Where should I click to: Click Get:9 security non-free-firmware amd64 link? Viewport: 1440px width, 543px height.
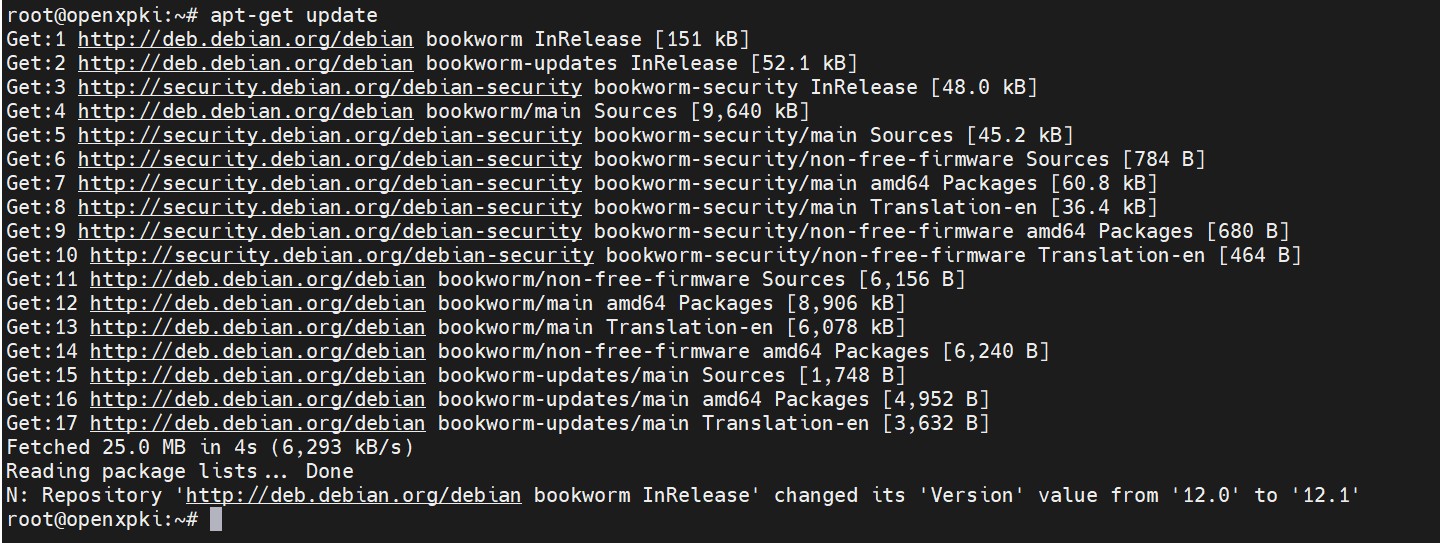329,232
